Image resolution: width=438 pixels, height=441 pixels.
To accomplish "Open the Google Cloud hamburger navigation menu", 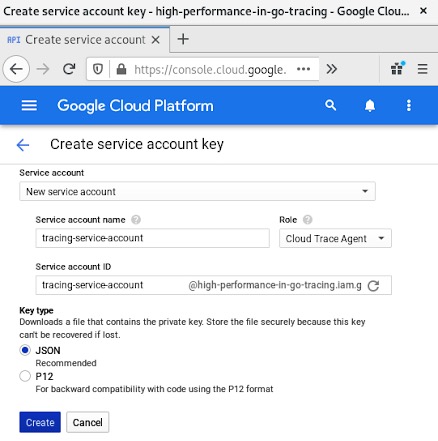I will pos(29,106).
